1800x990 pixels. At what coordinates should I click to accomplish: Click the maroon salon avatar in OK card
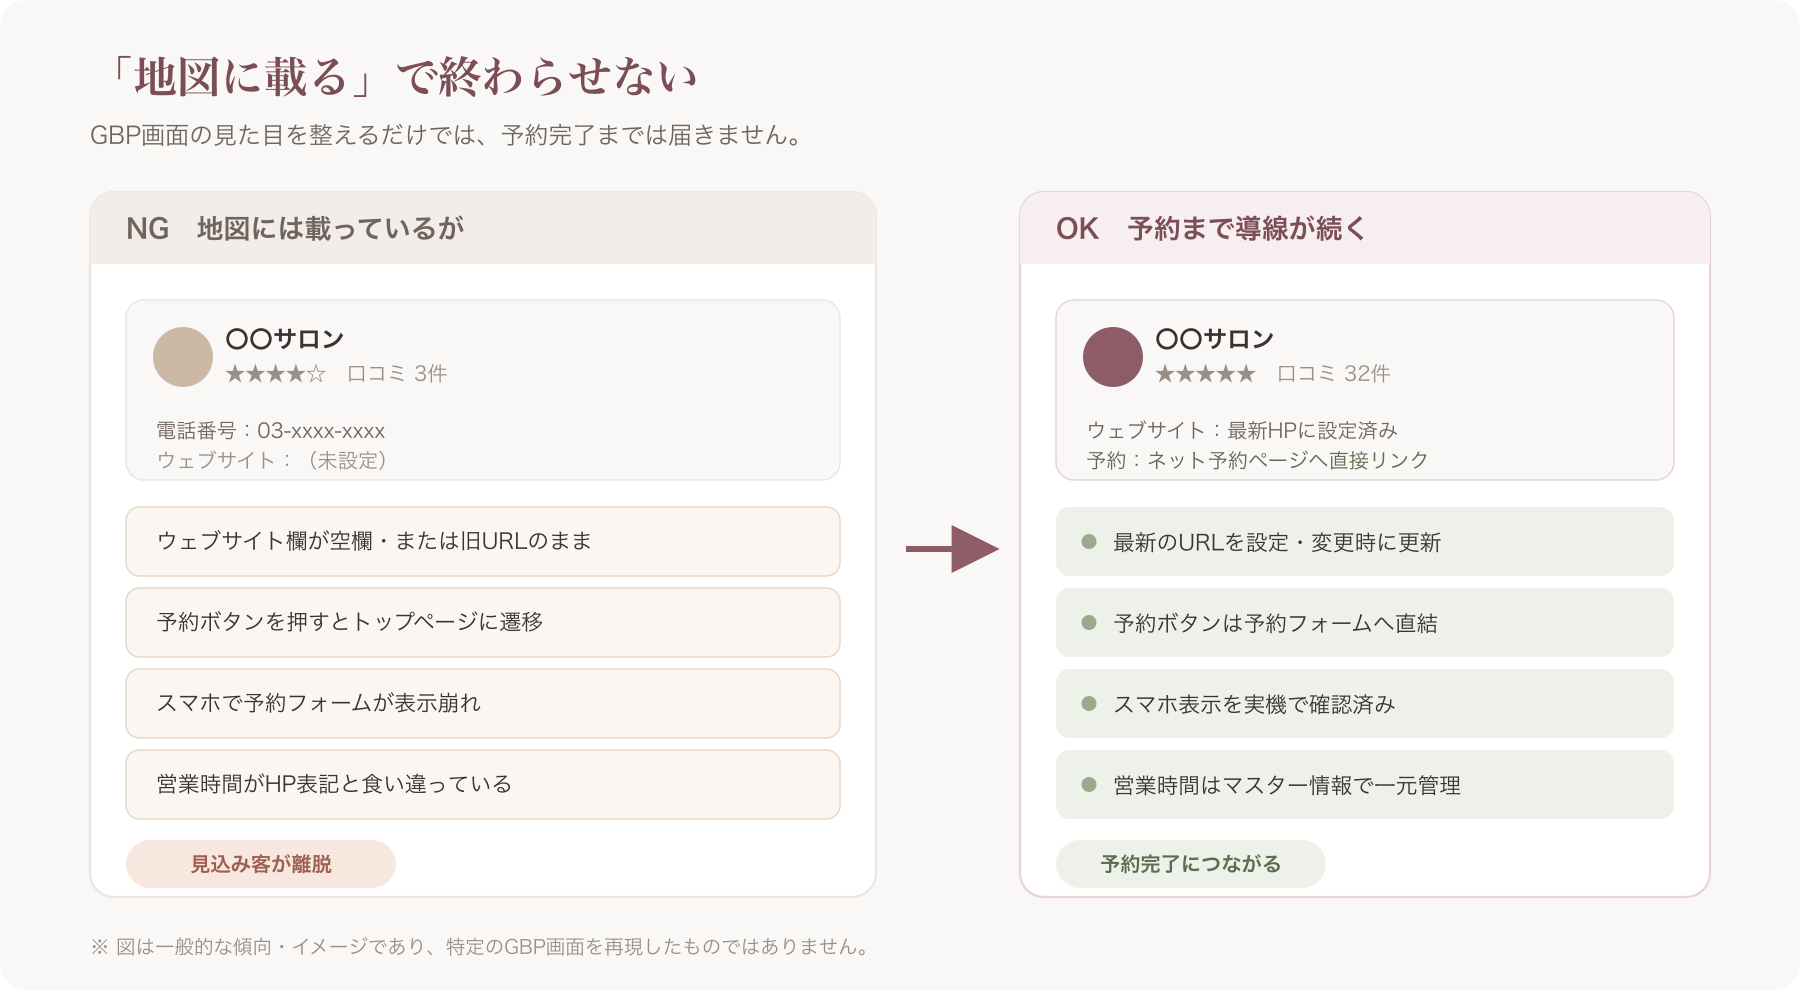(x=1113, y=357)
